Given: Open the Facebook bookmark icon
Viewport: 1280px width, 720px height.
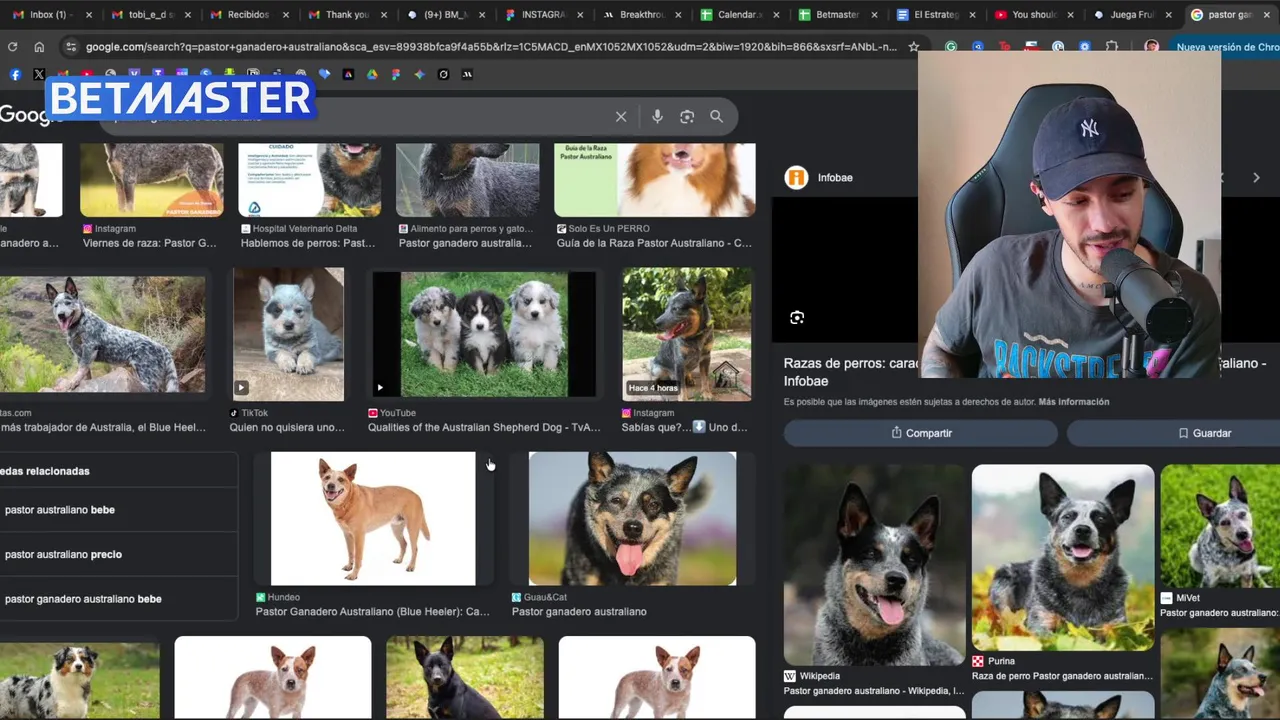Looking at the screenshot, I should coord(15,74).
